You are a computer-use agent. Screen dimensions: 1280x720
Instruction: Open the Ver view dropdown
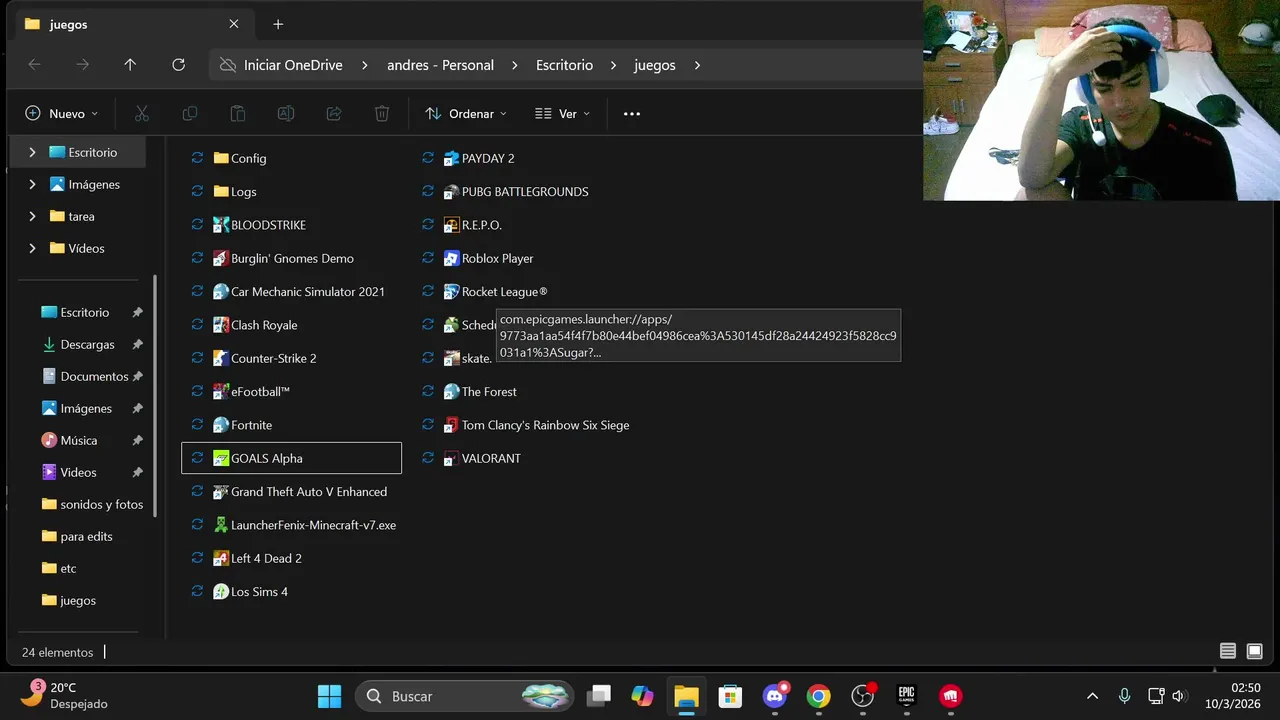tap(562, 114)
